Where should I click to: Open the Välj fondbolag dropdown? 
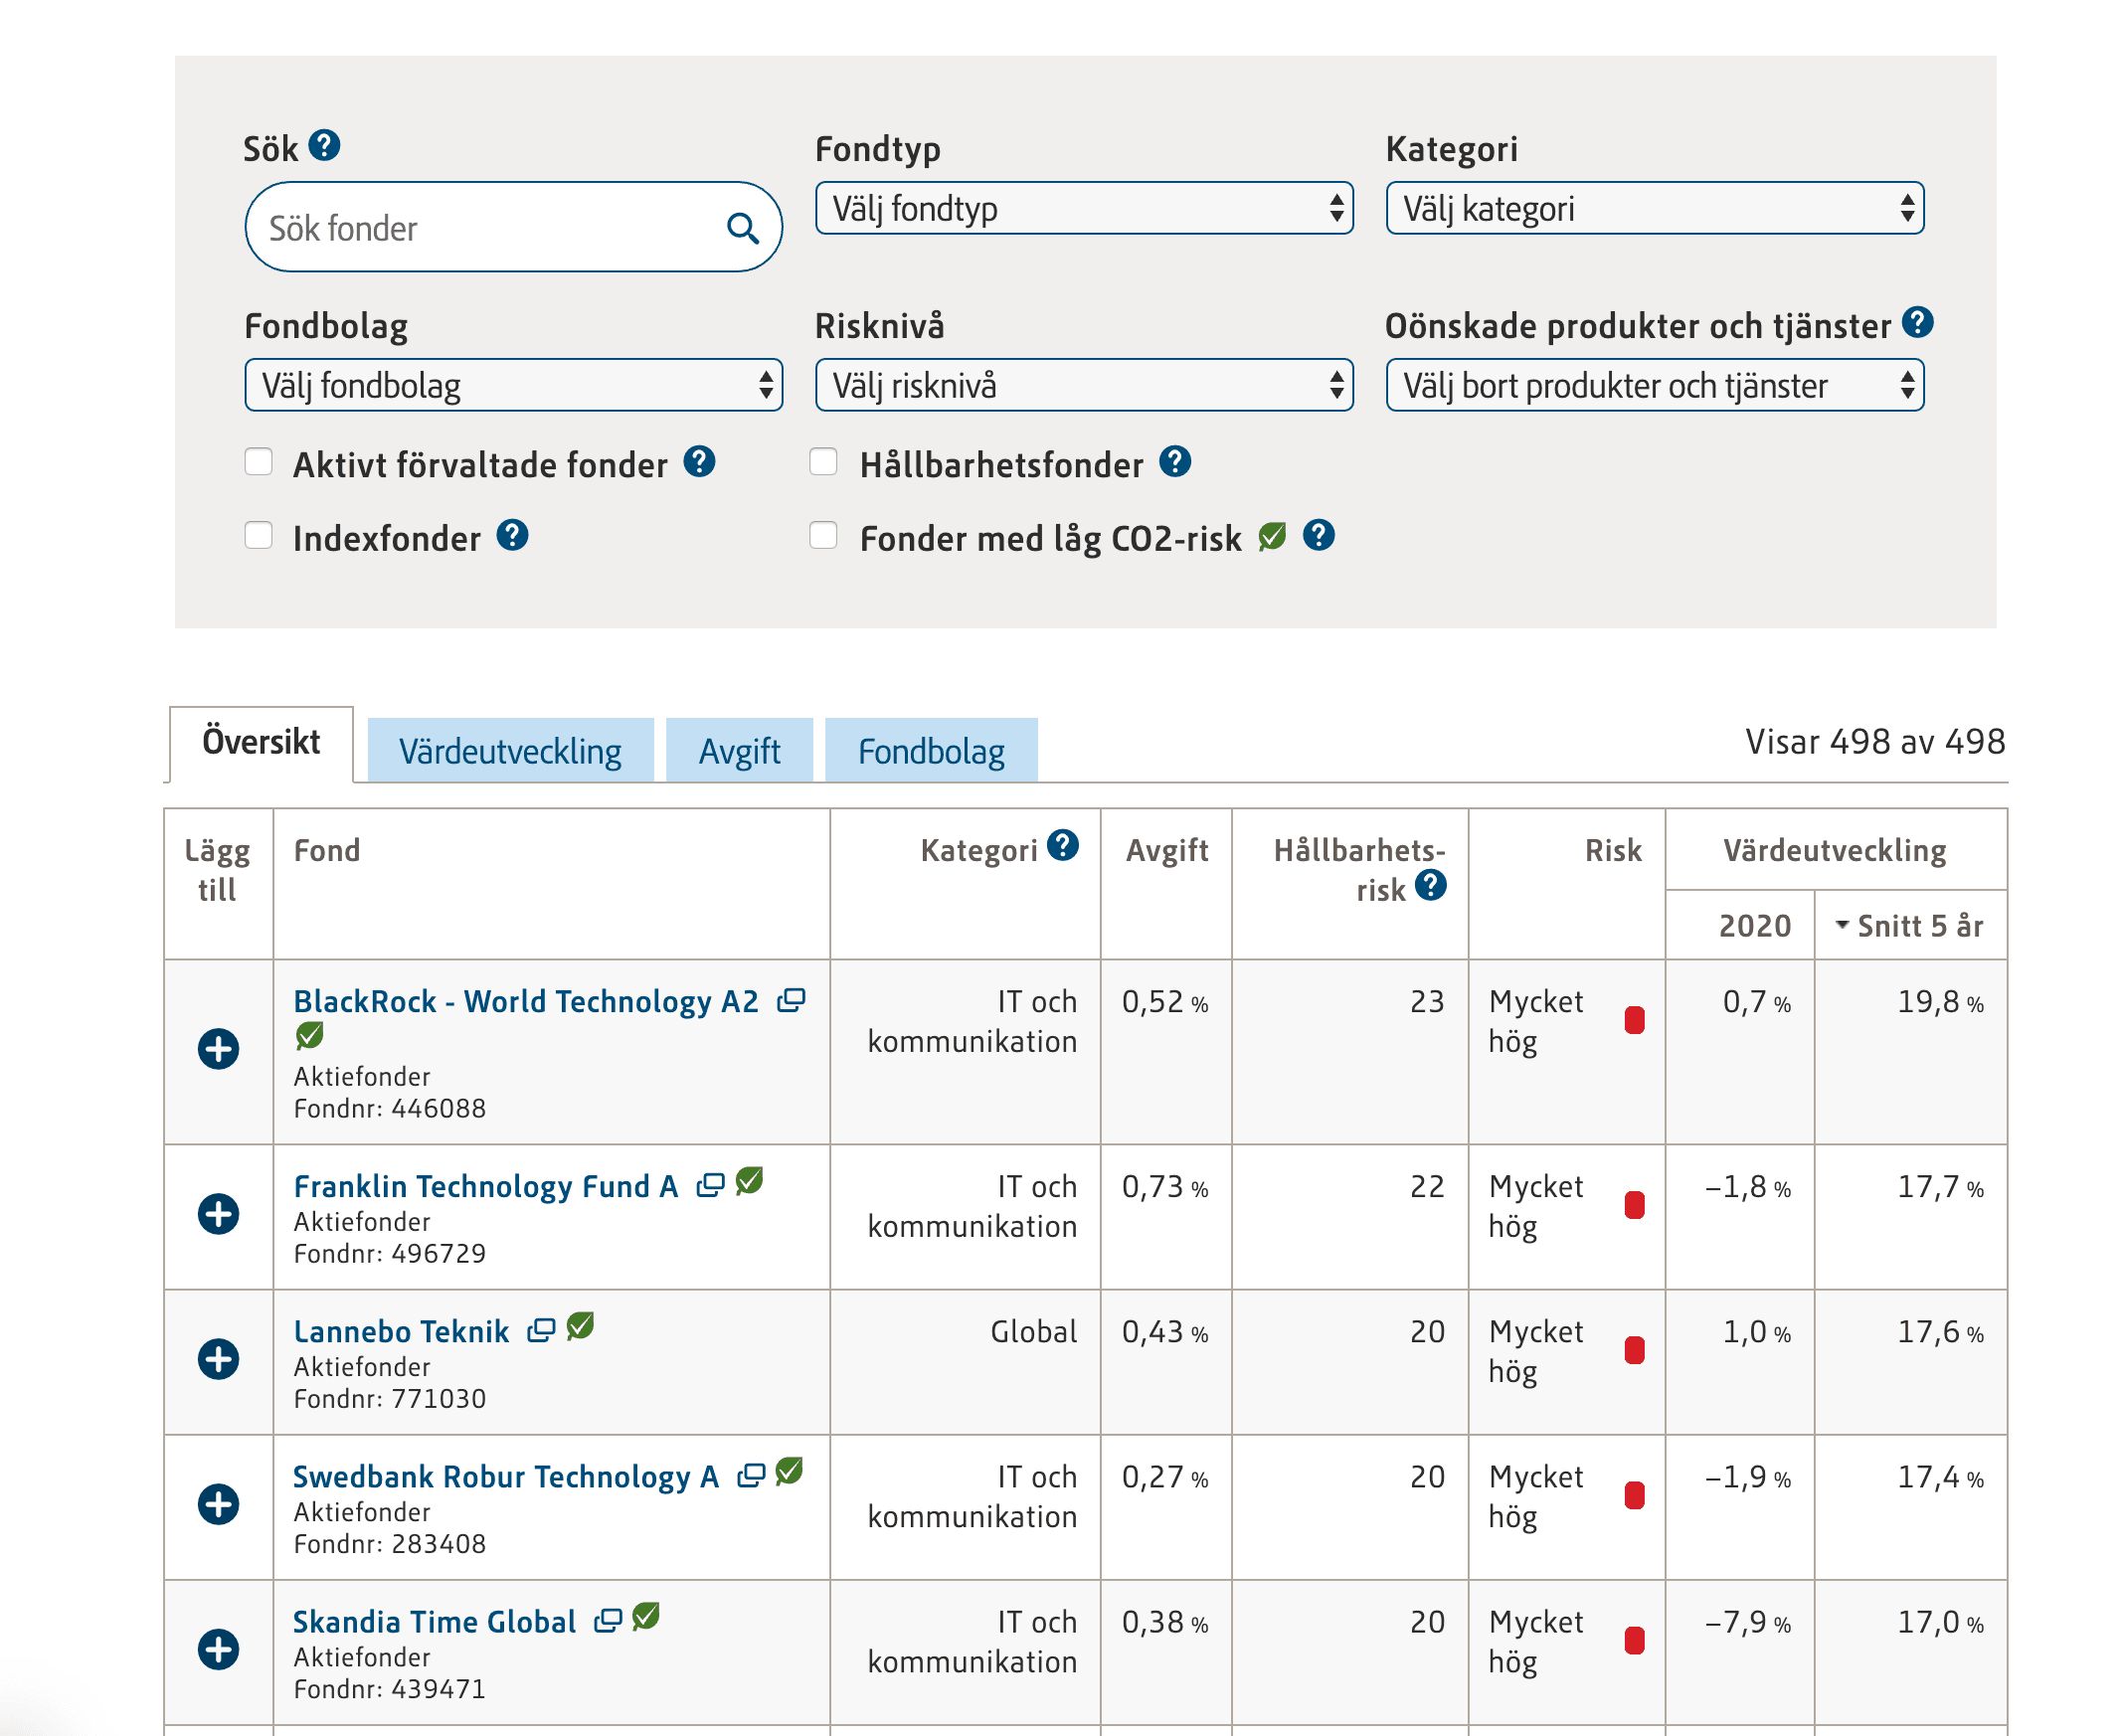point(514,385)
